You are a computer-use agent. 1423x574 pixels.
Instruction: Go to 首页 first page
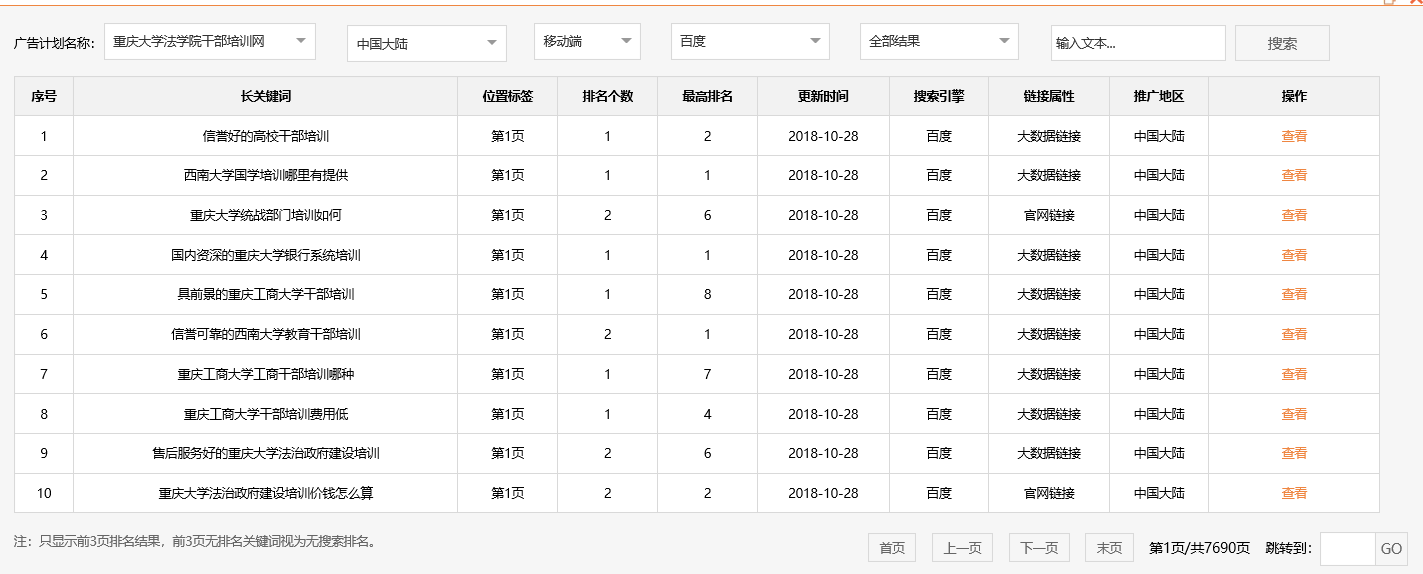[892, 548]
